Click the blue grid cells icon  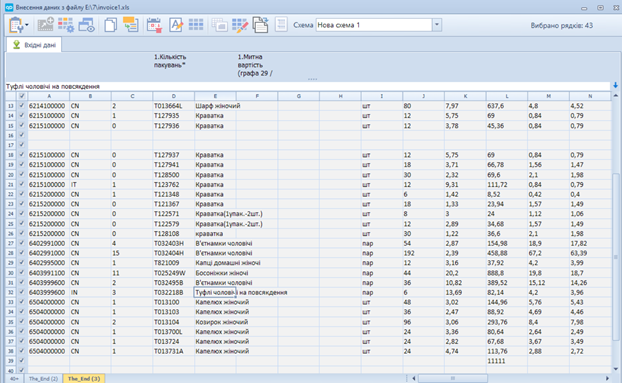(196, 25)
